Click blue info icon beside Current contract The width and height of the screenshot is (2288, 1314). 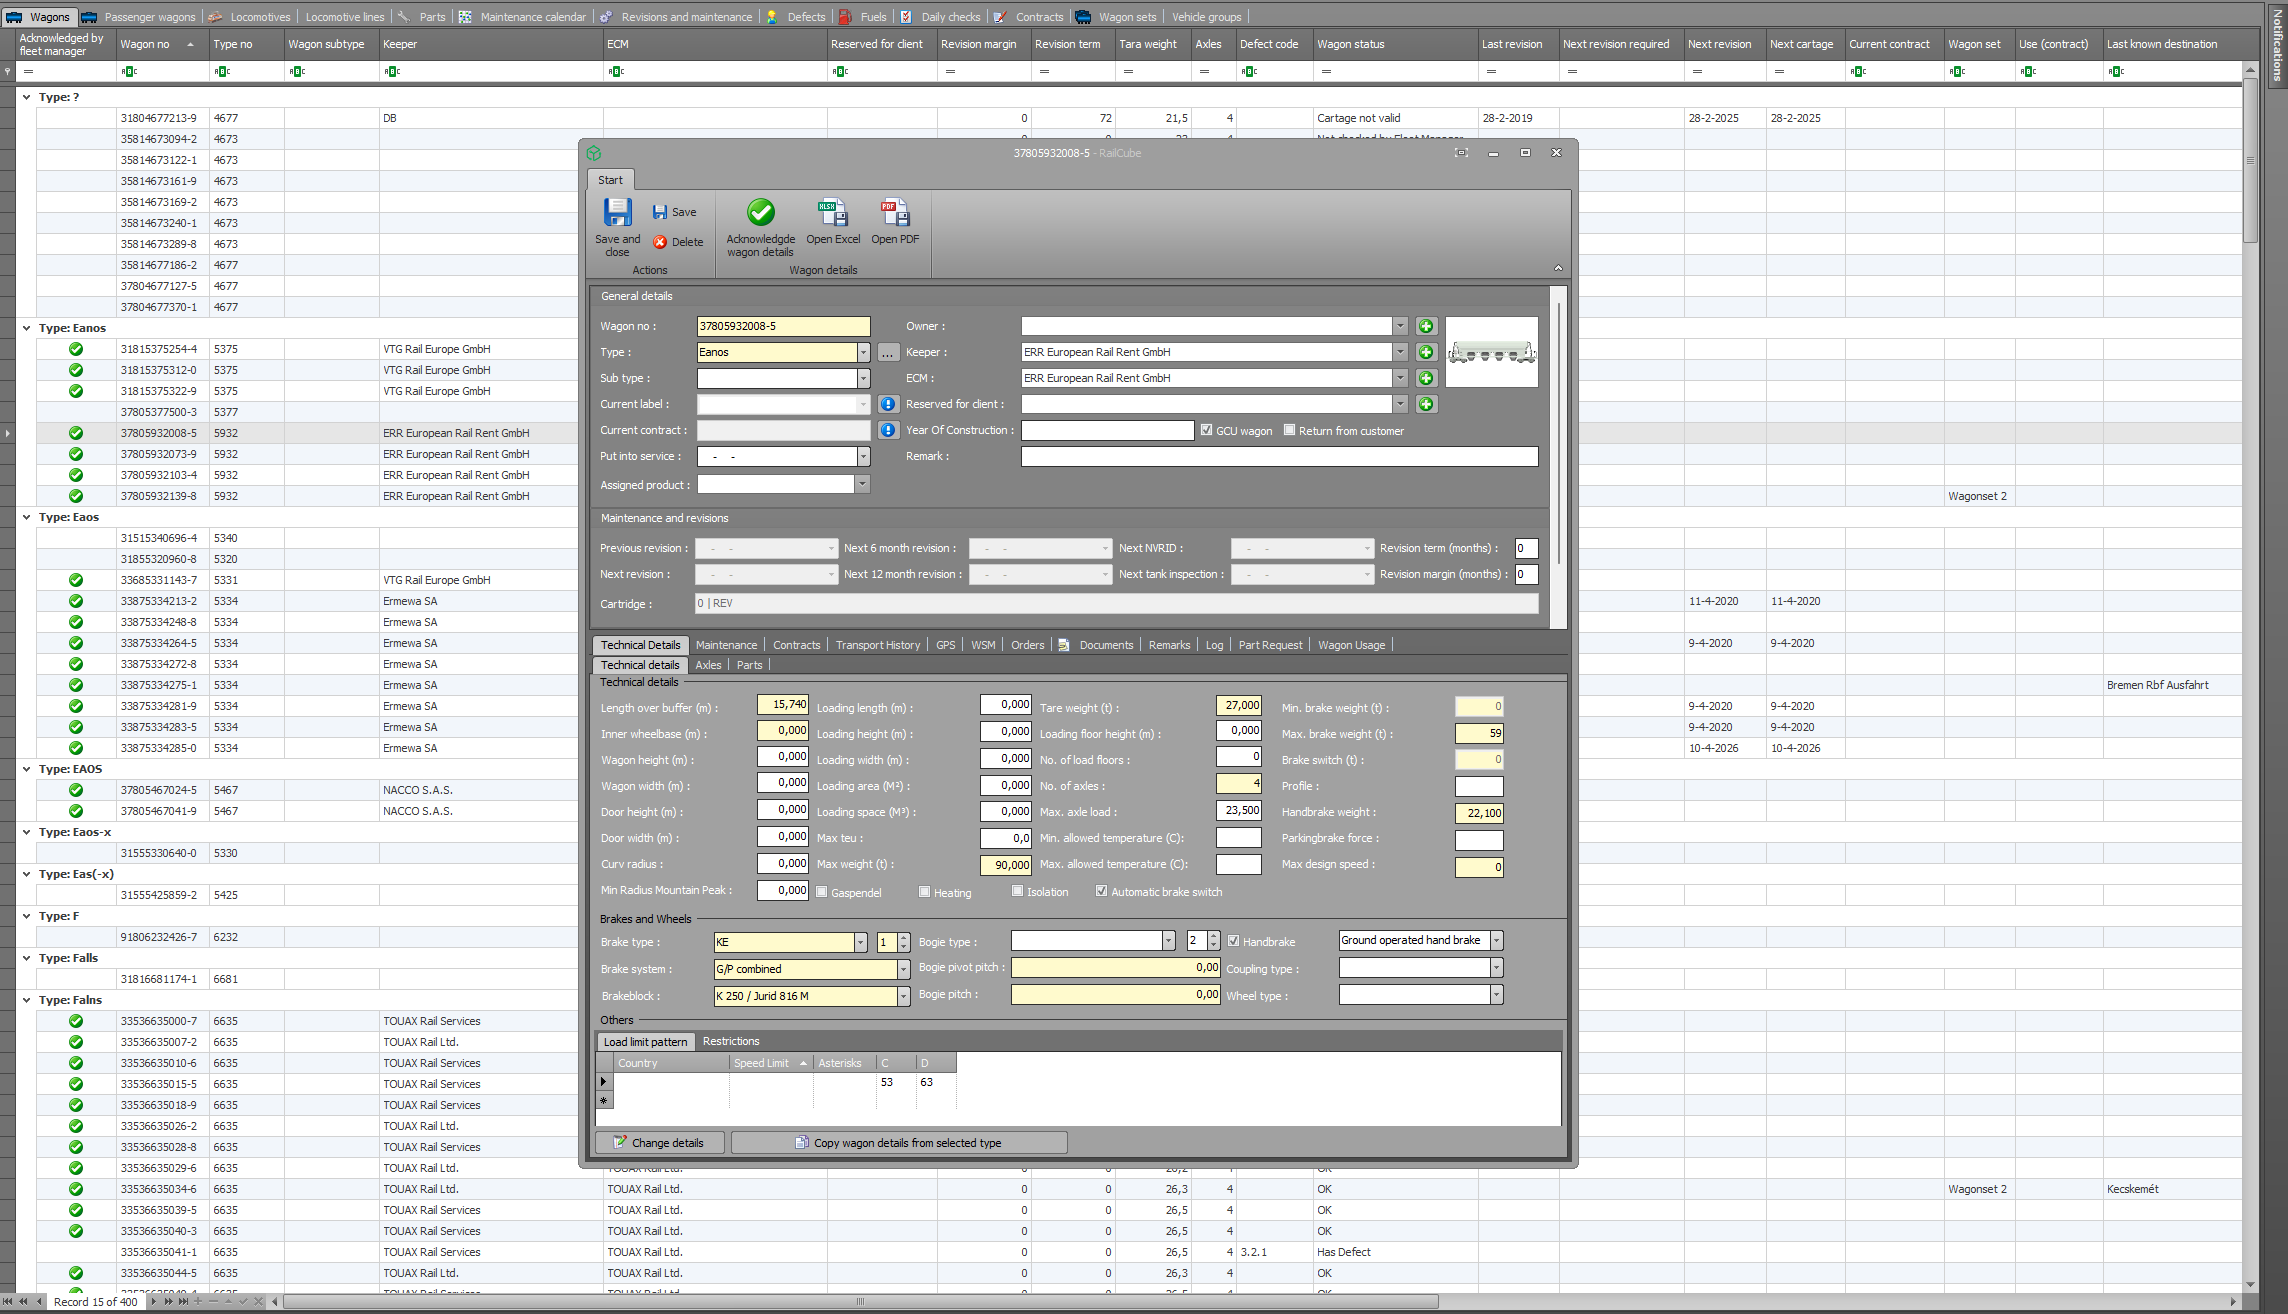[887, 430]
